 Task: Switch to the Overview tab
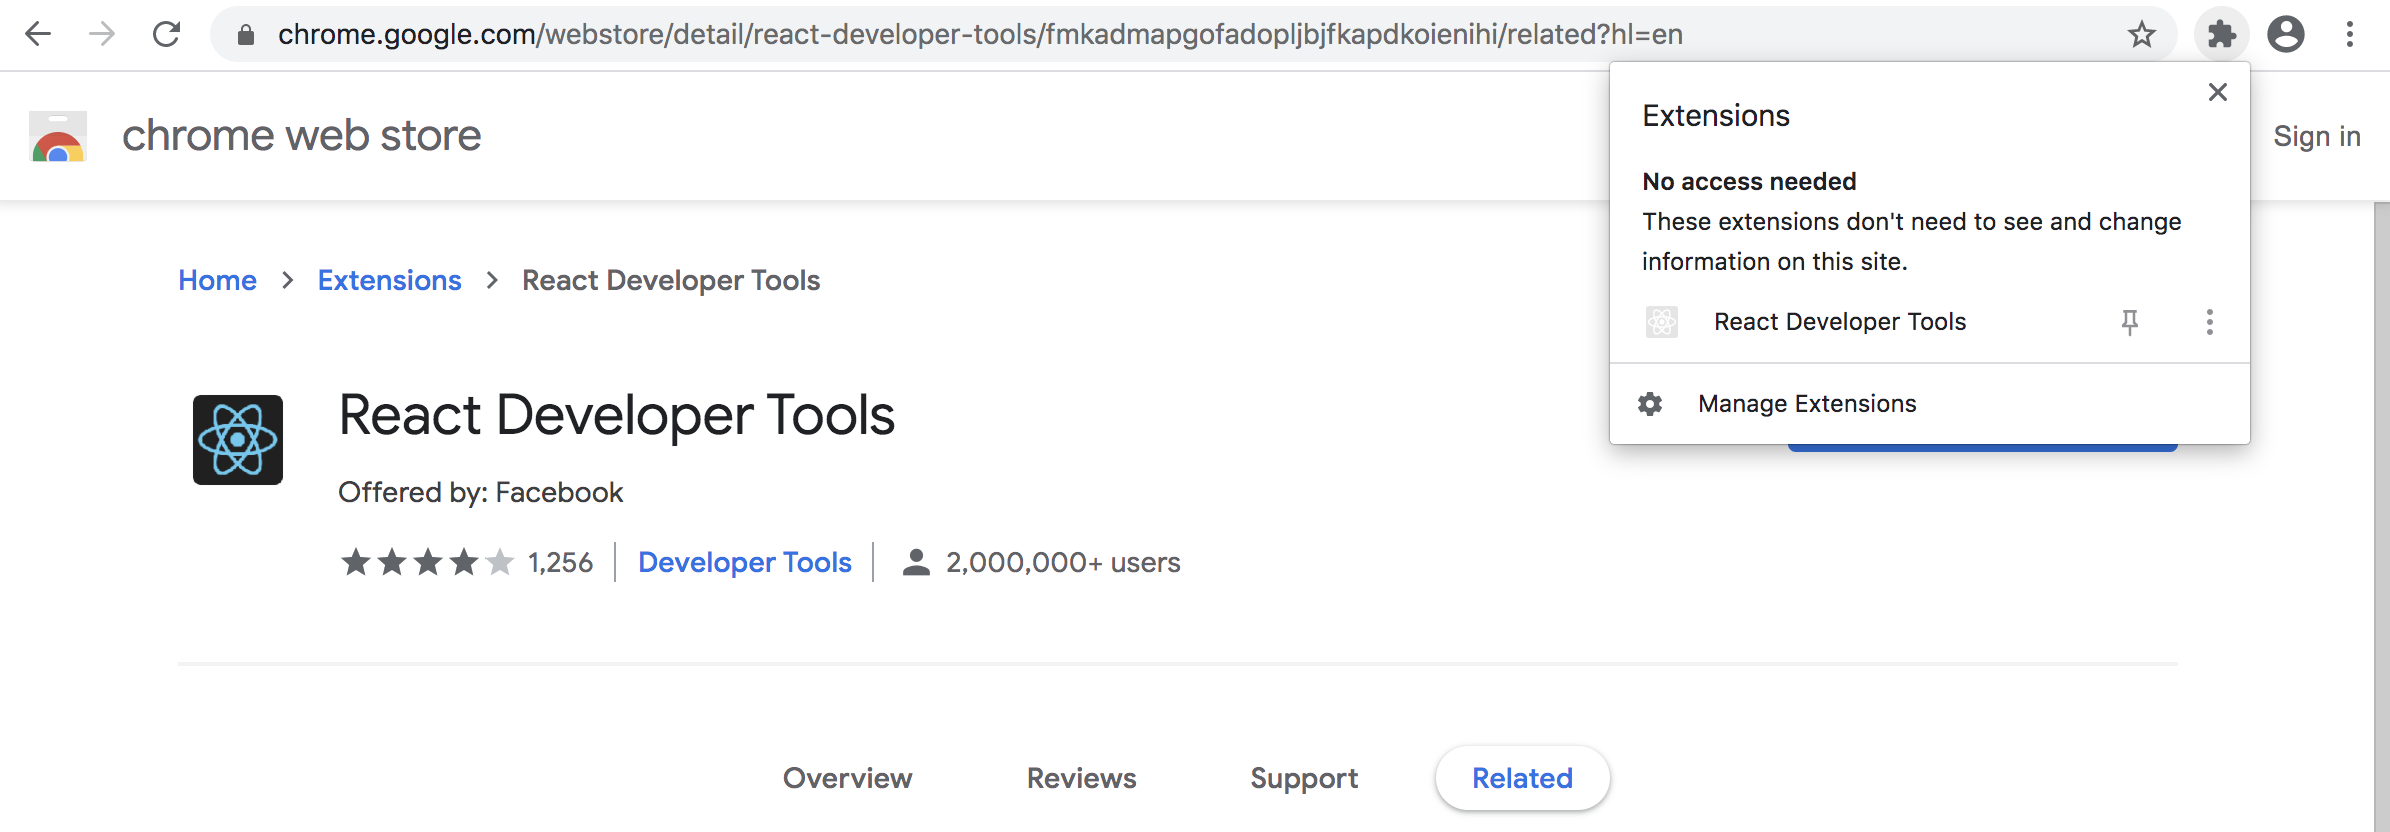click(847, 778)
